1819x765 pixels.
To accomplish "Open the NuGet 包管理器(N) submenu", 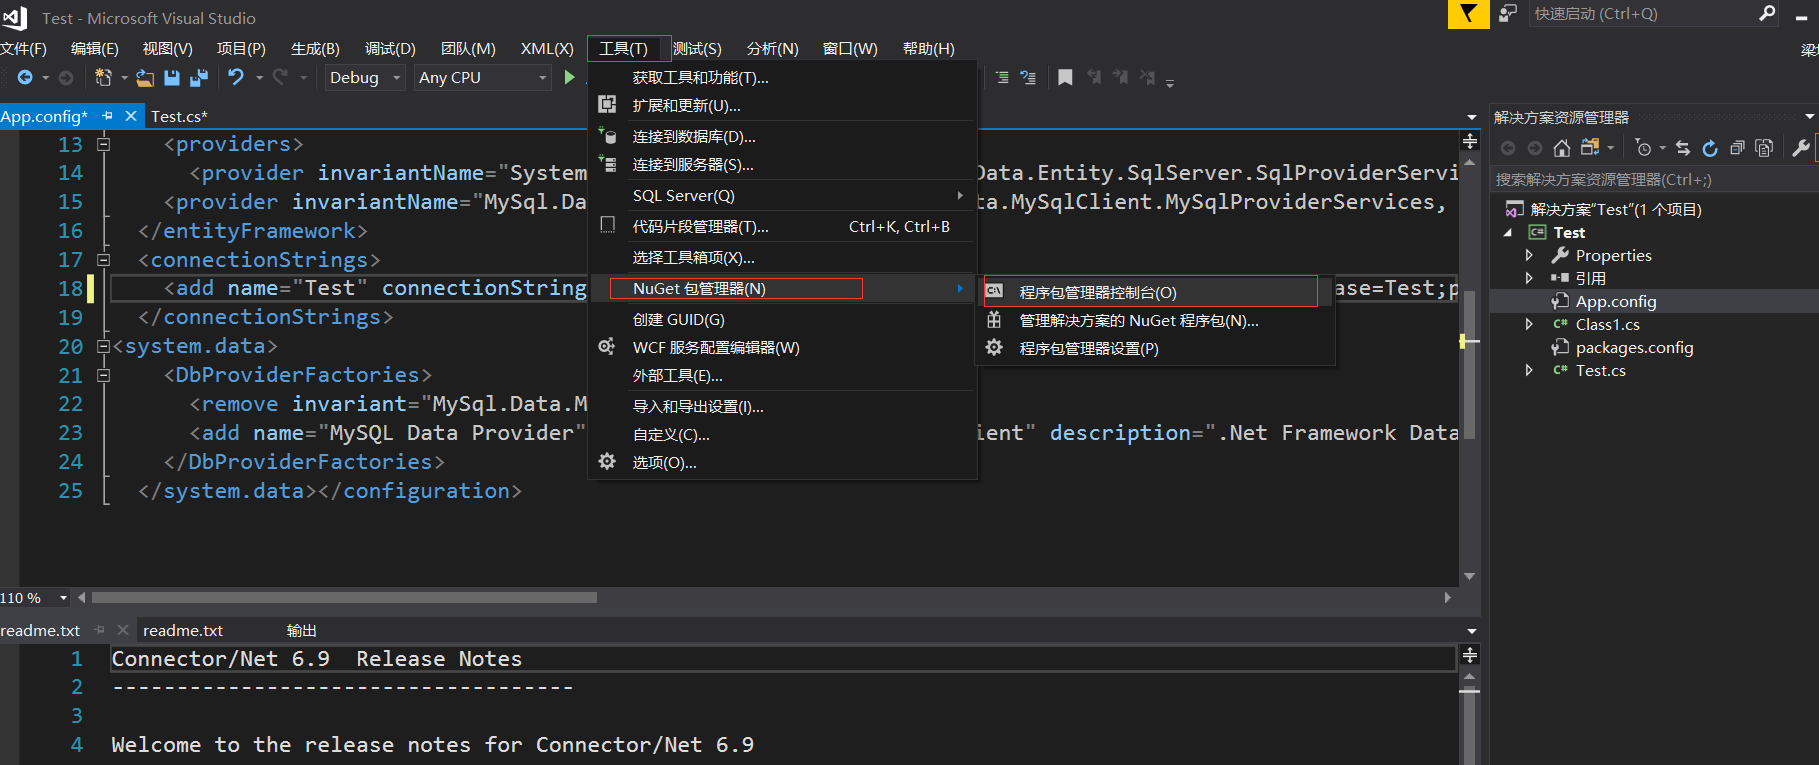I will click(782, 288).
